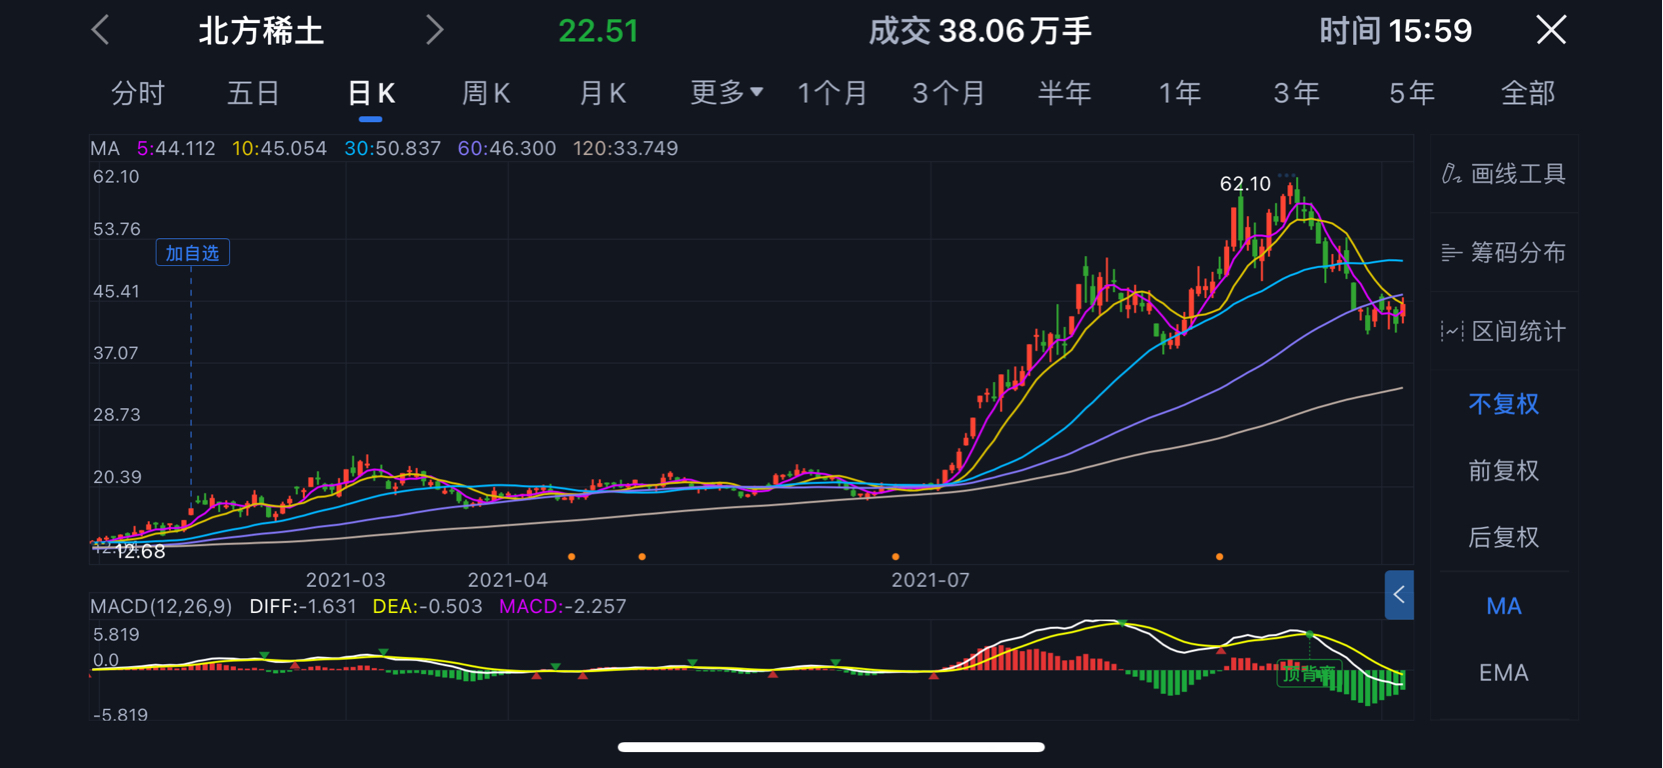Select 后复权 adjustment mode
The width and height of the screenshot is (1663, 768).
pyautogui.click(x=1503, y=538)
